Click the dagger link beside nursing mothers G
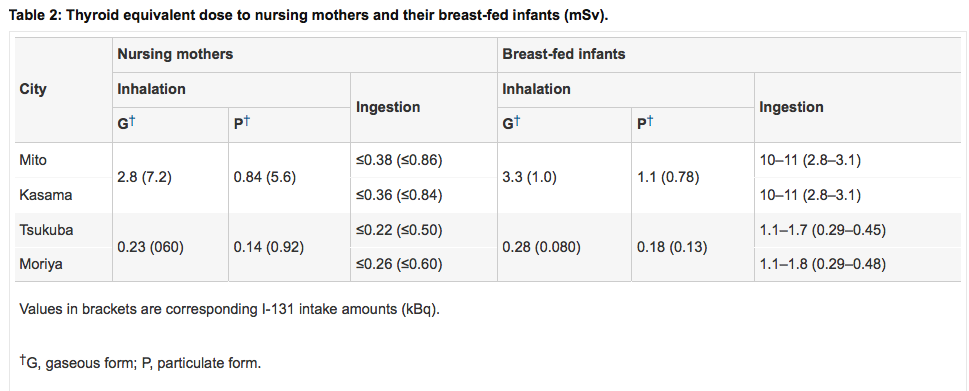The height and width of the screenshot is (391, 969). click(x=132, y=122)
